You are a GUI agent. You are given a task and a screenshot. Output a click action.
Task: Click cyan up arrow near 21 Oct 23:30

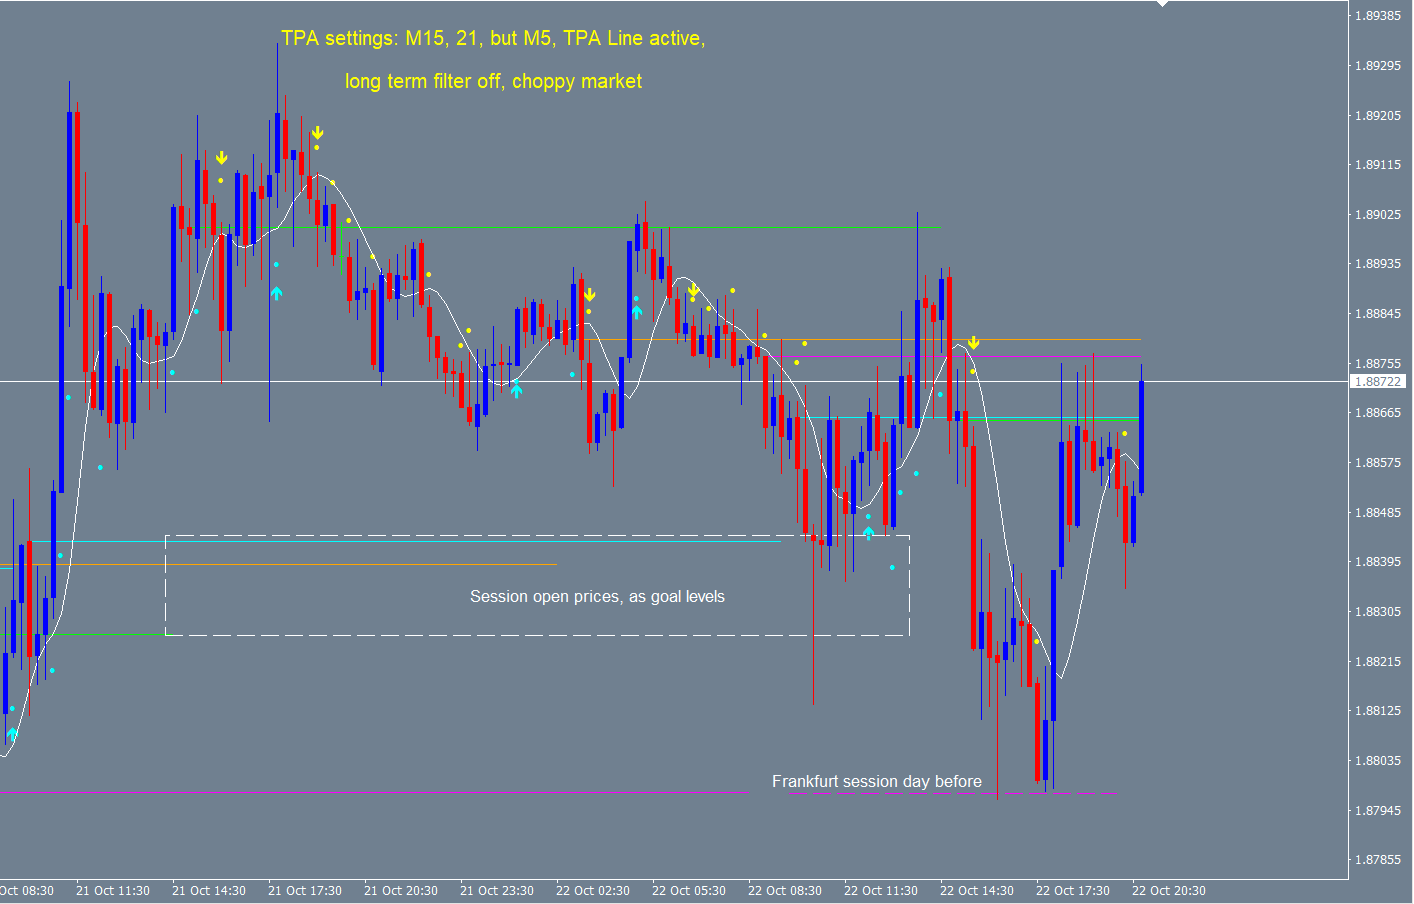[x=516, y=390]
